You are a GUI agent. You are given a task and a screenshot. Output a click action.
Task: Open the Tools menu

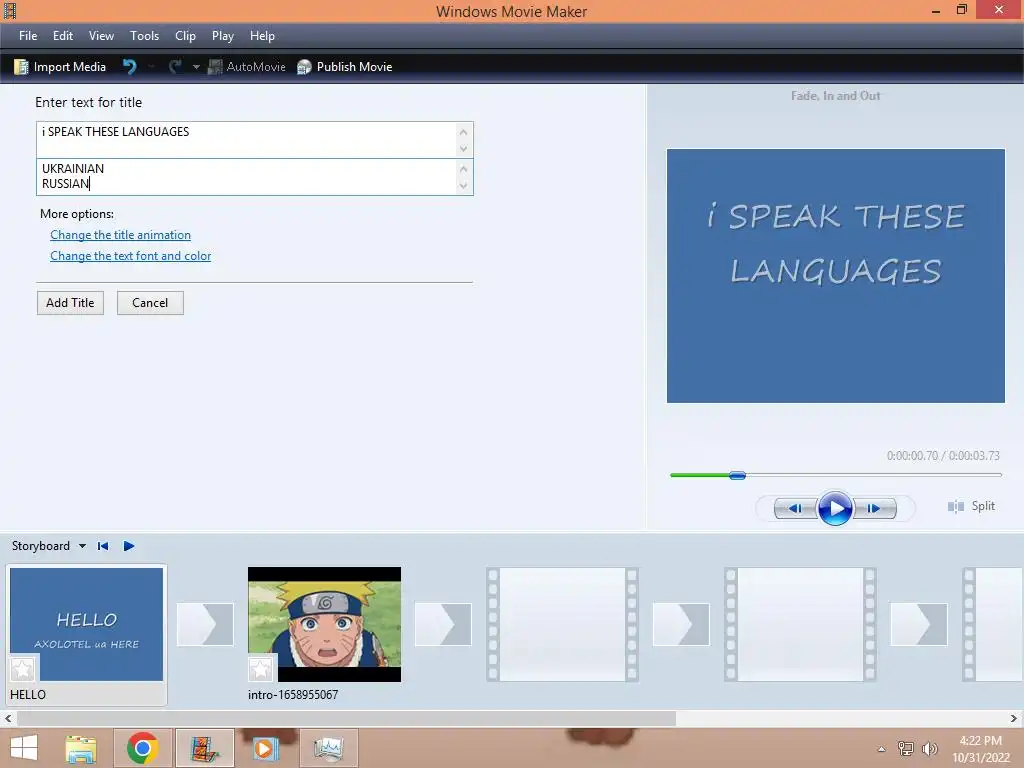click(144, 36)
